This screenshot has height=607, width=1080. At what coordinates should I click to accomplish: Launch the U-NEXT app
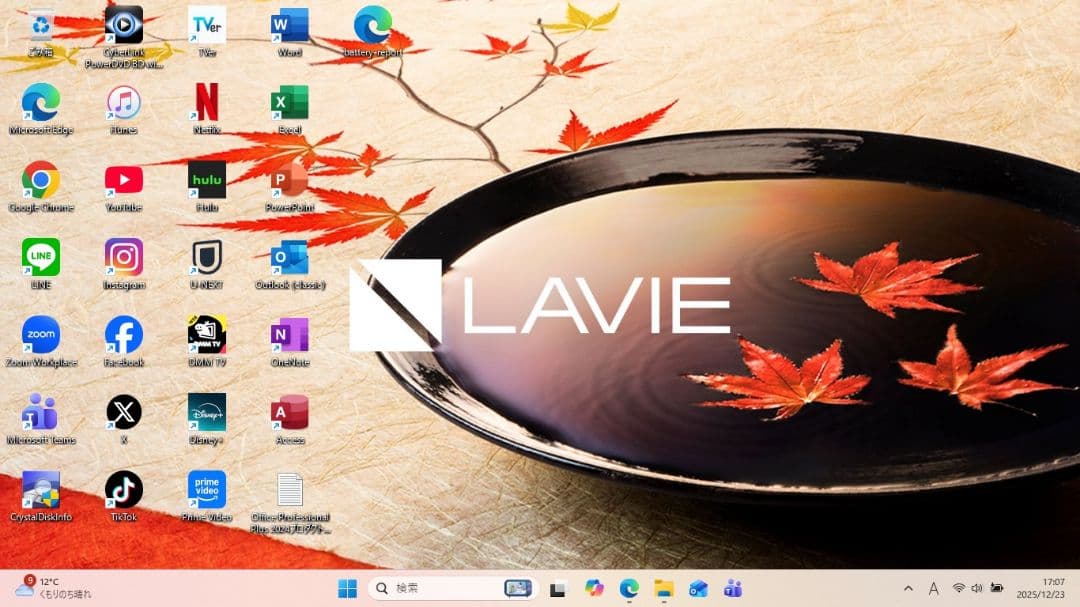pos(206,260)
